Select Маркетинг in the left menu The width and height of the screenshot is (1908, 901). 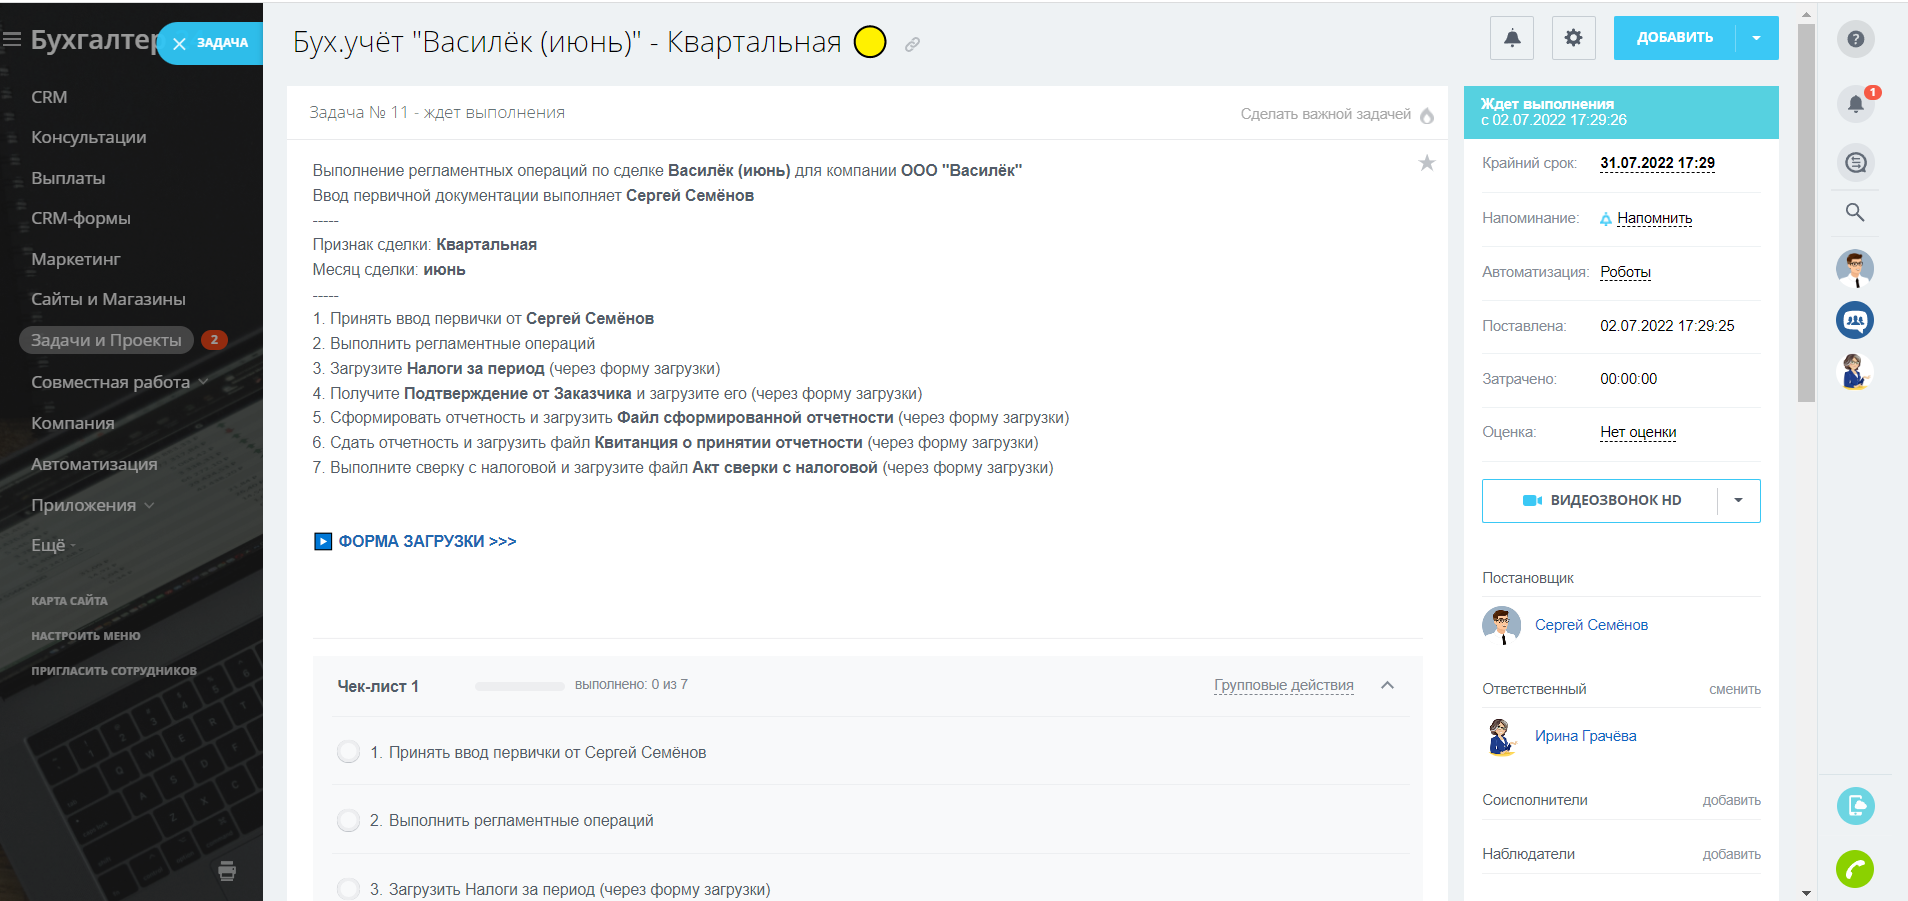76,259
